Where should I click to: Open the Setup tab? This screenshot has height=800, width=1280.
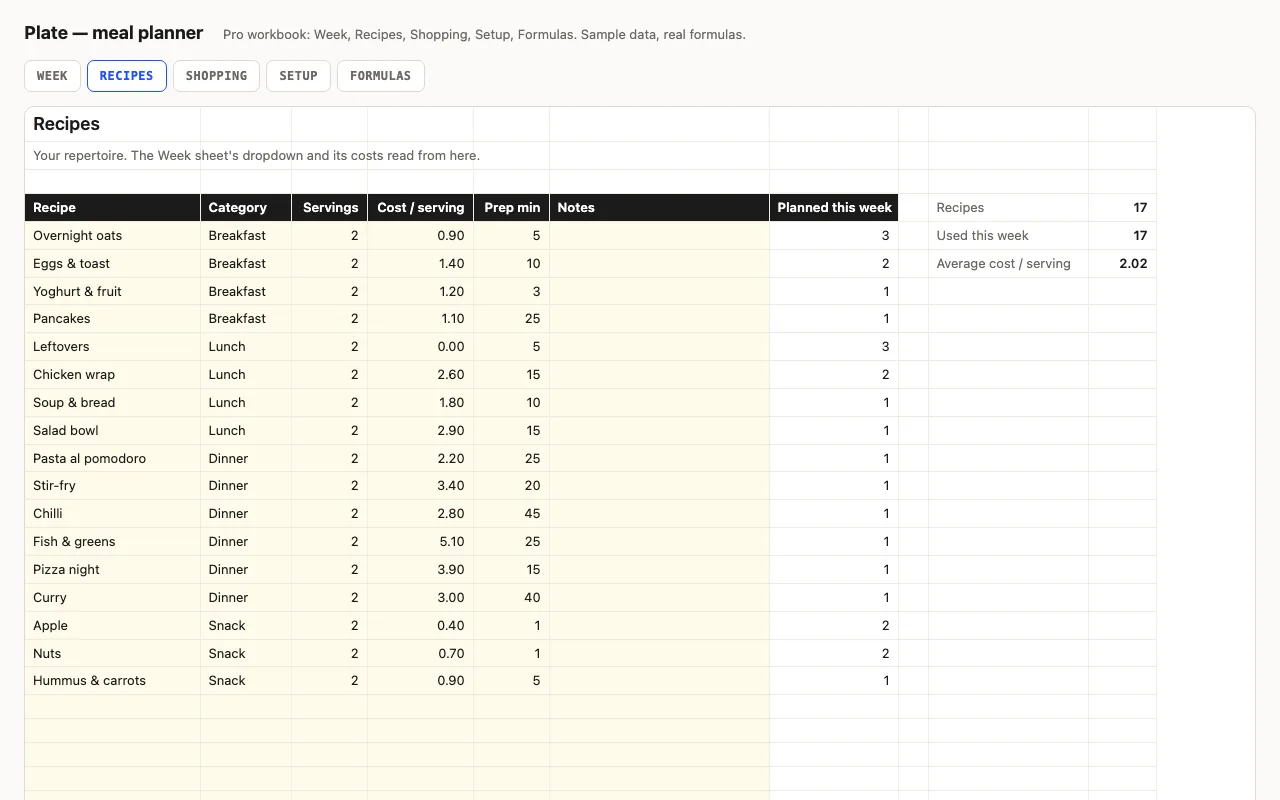click(298, 76)
